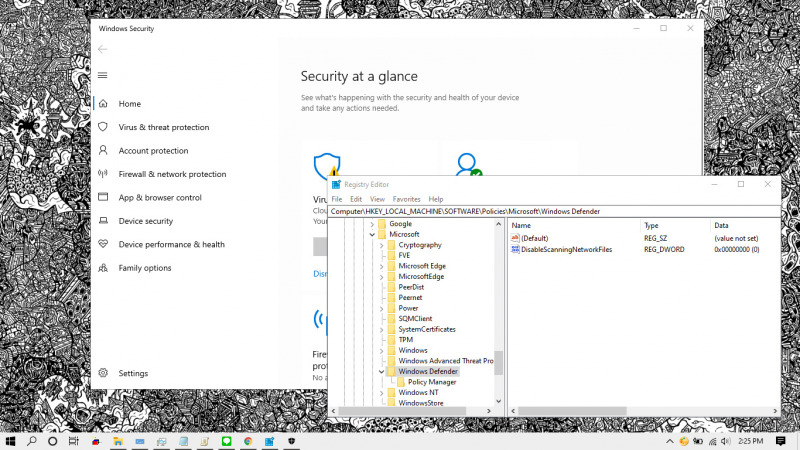
Task: Select WindowsStore registry key
Action: (x=420, y=403)
